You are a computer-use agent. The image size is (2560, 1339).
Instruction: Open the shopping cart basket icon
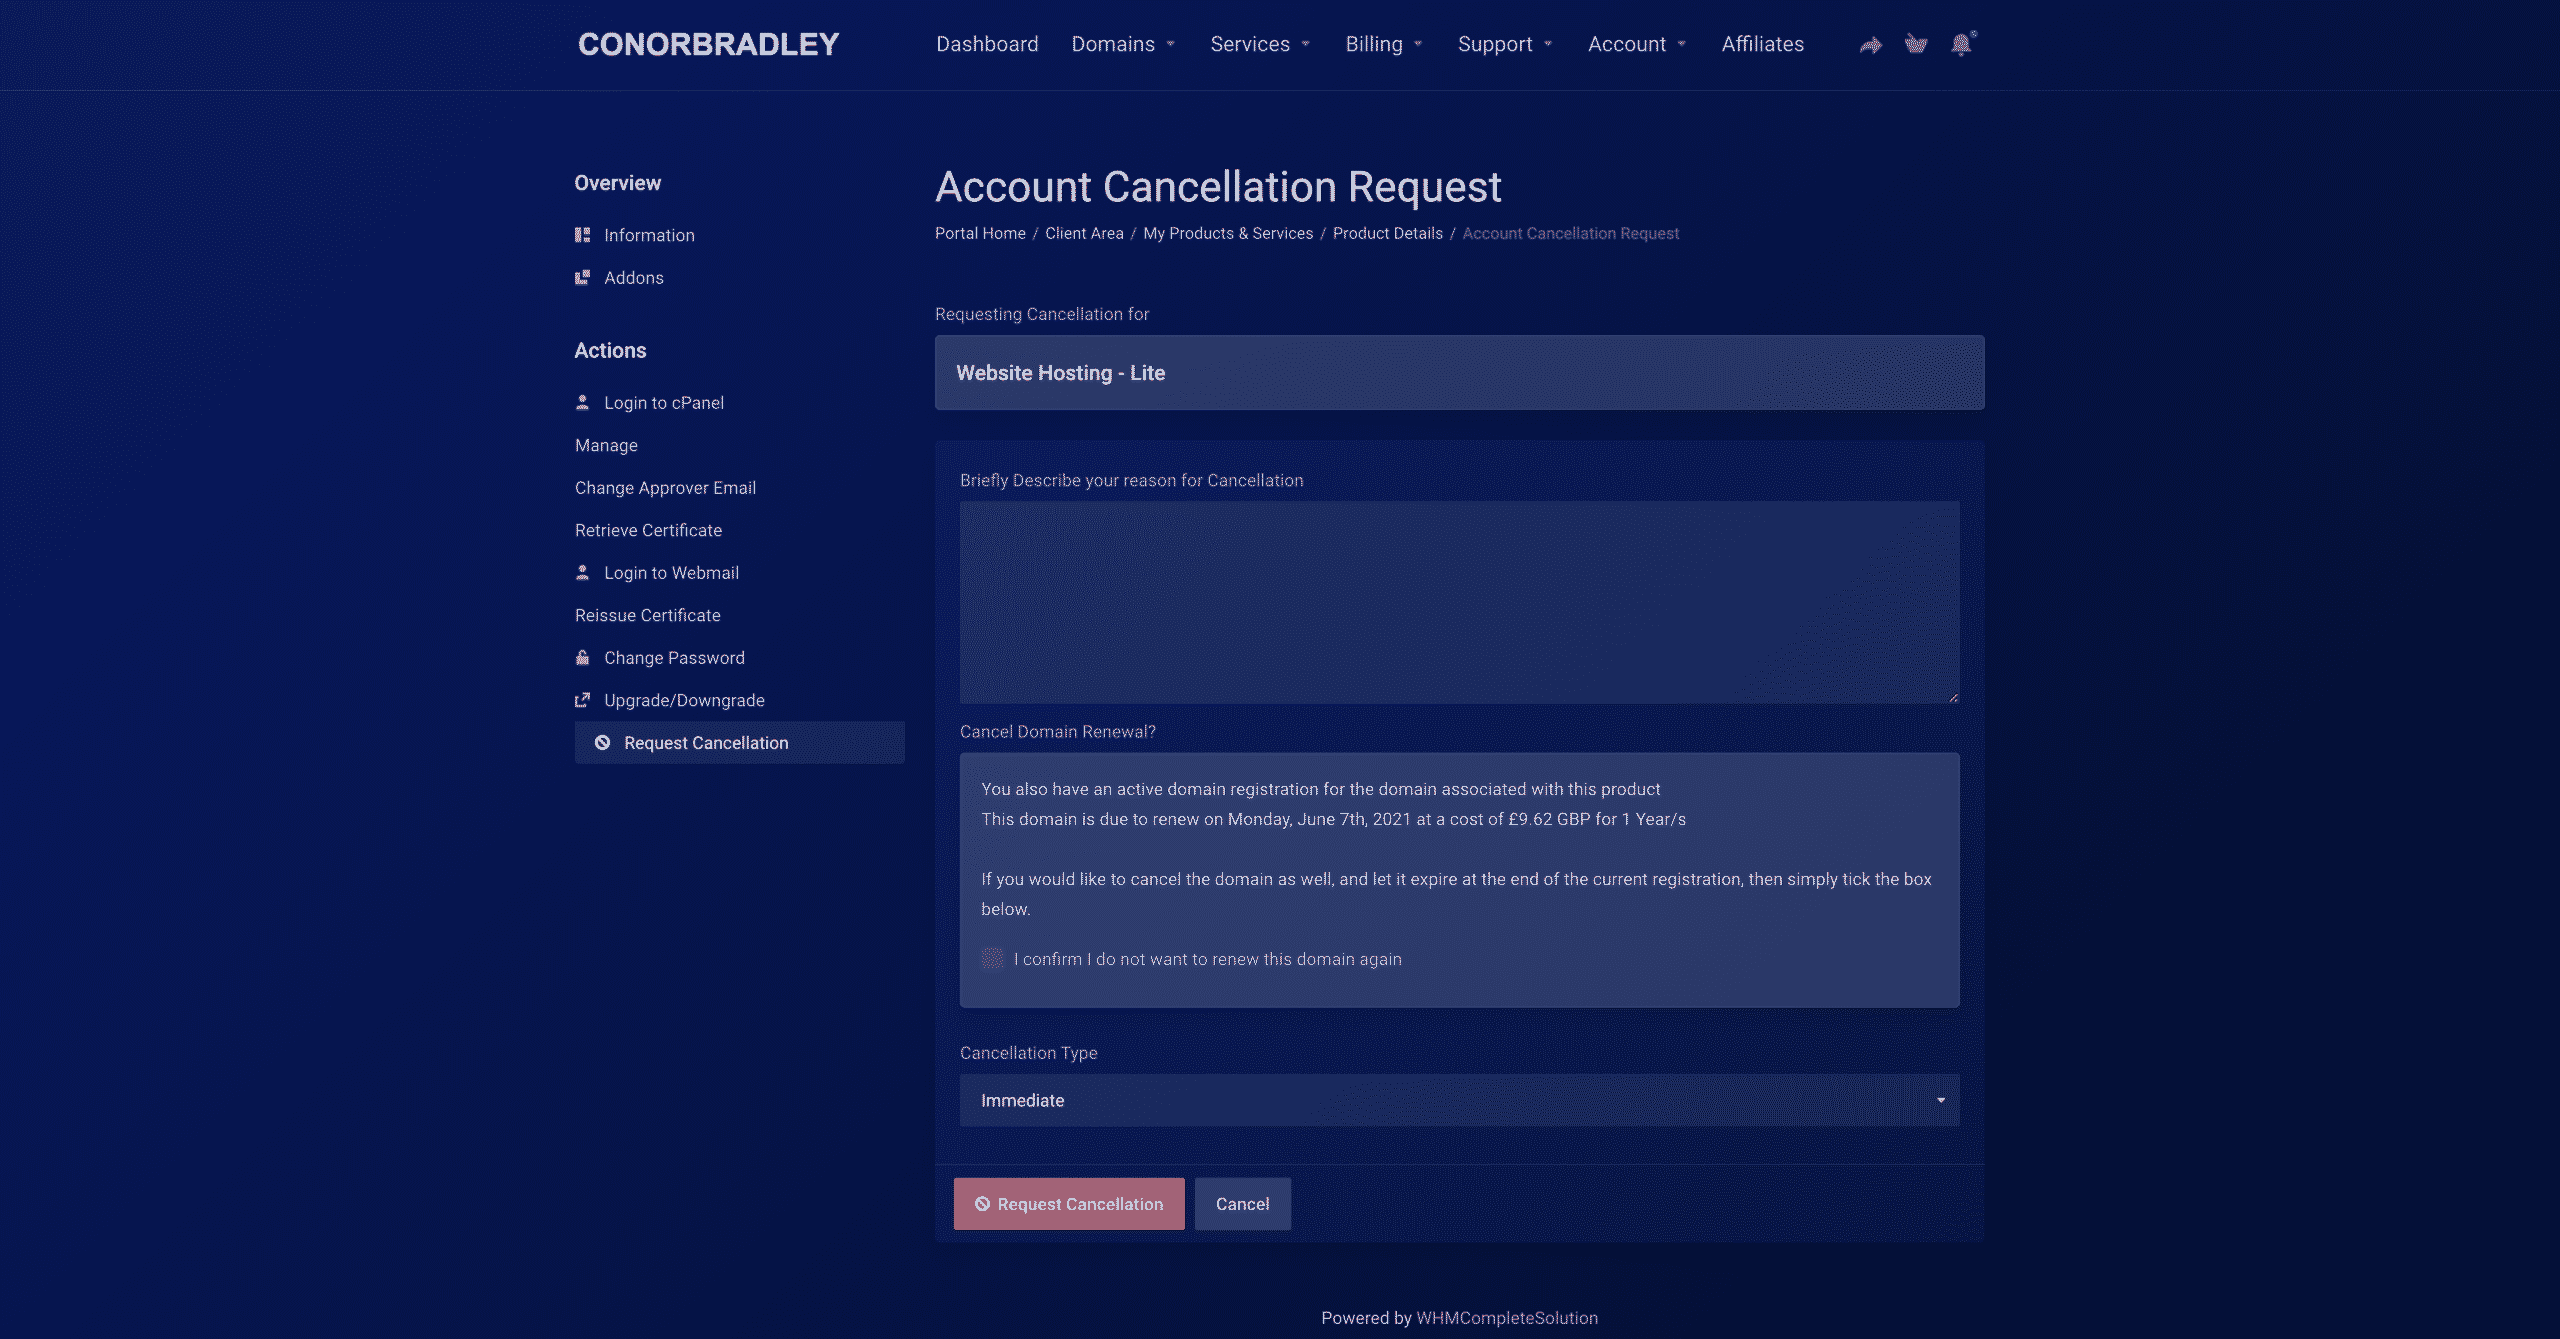tap(1915, 44)
